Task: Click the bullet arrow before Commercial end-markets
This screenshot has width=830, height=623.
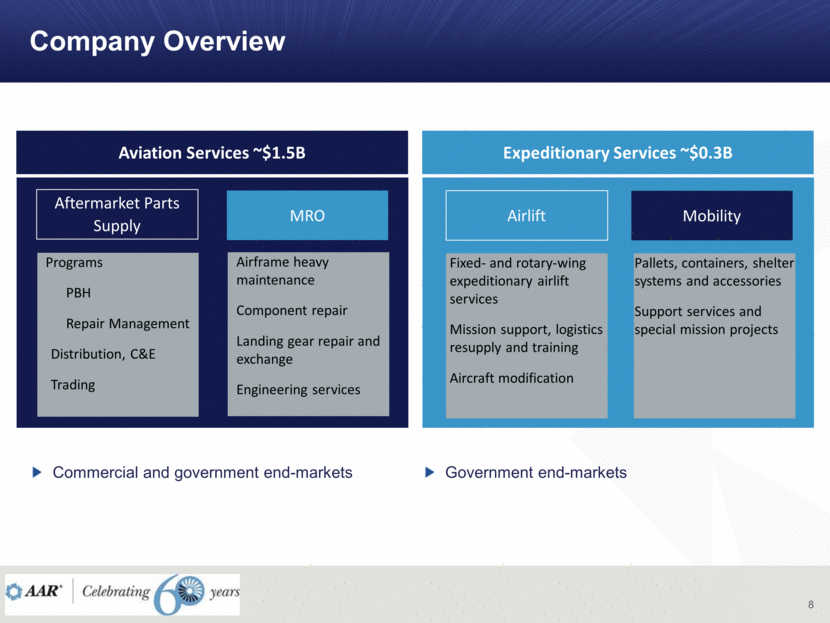Action: click(38, 472)
